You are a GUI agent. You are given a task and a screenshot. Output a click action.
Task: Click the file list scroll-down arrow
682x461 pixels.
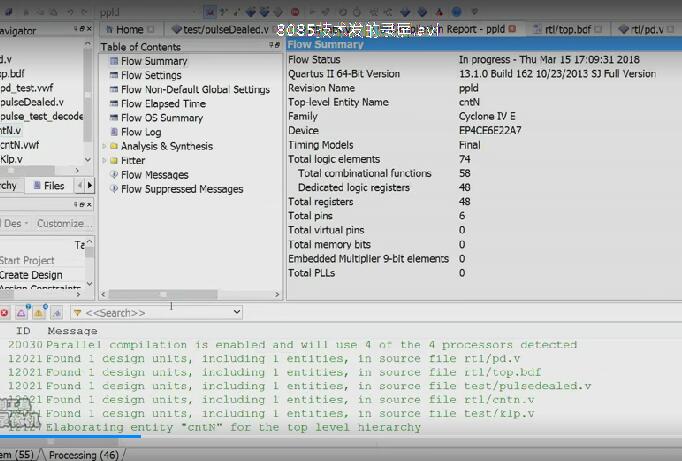(x=88, y=160)
